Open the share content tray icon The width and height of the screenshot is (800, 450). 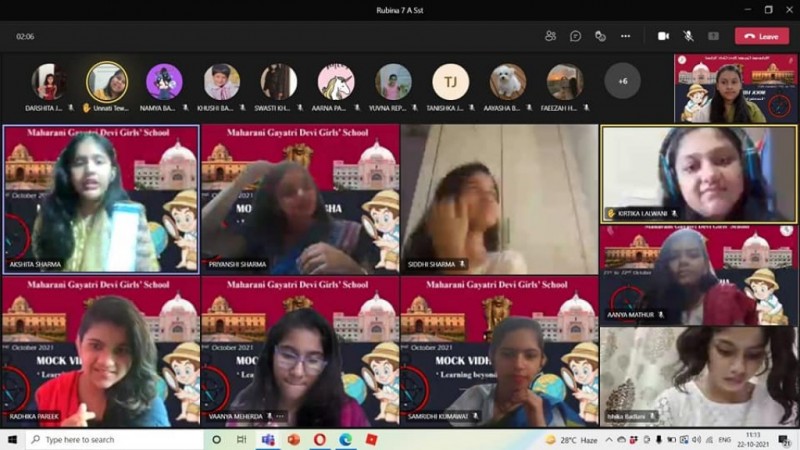[x=713, y=36]
